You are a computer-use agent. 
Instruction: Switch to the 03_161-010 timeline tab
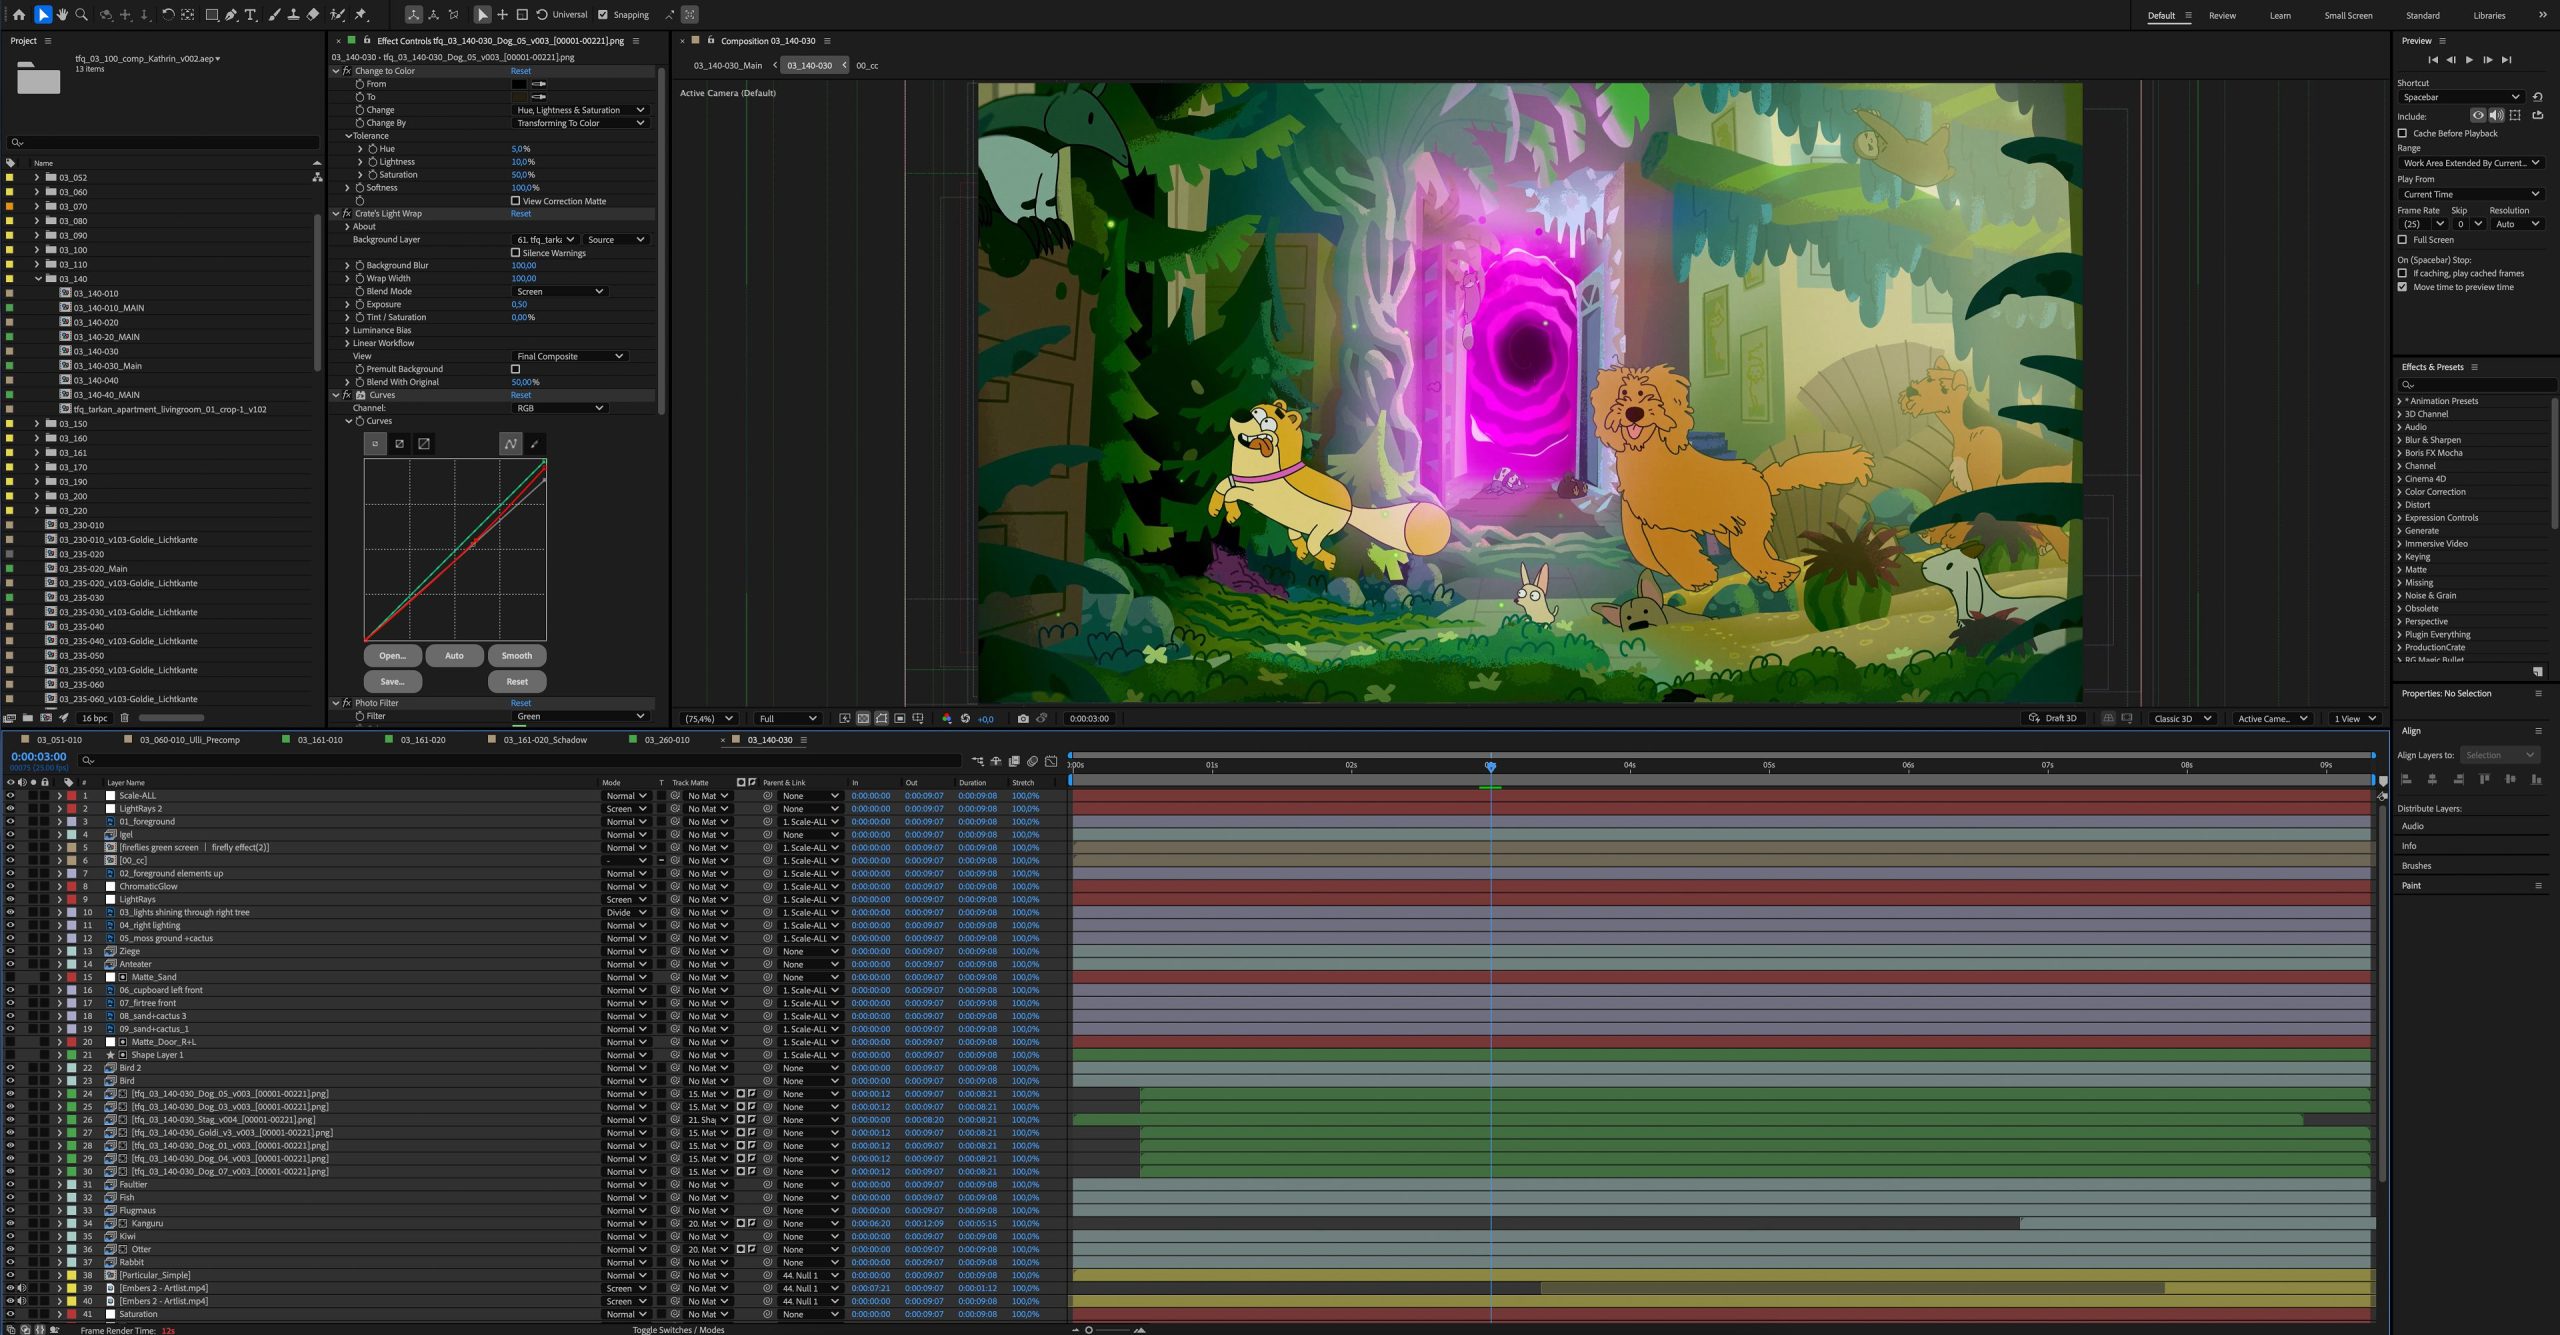320,740
